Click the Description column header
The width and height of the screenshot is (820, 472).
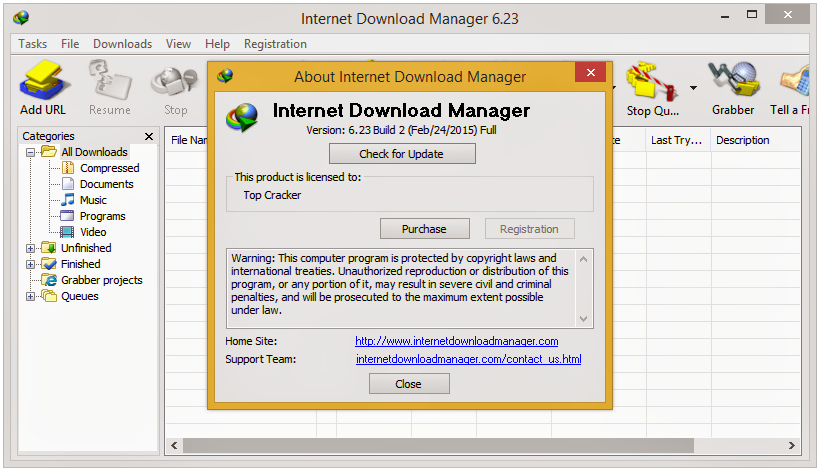pyautogui.click(x=756, y=140)
